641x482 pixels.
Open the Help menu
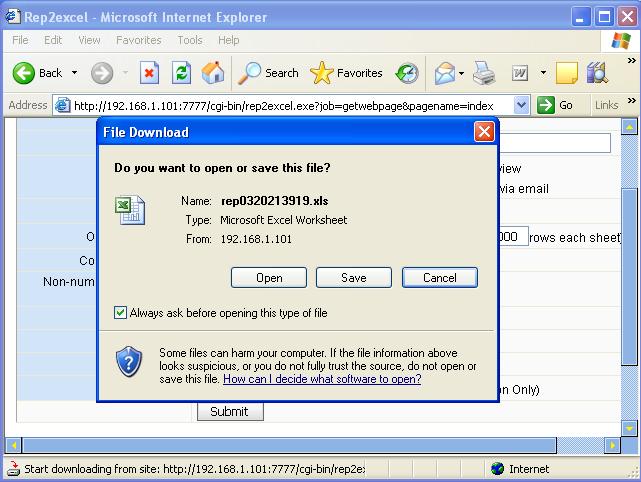[229, 40]
